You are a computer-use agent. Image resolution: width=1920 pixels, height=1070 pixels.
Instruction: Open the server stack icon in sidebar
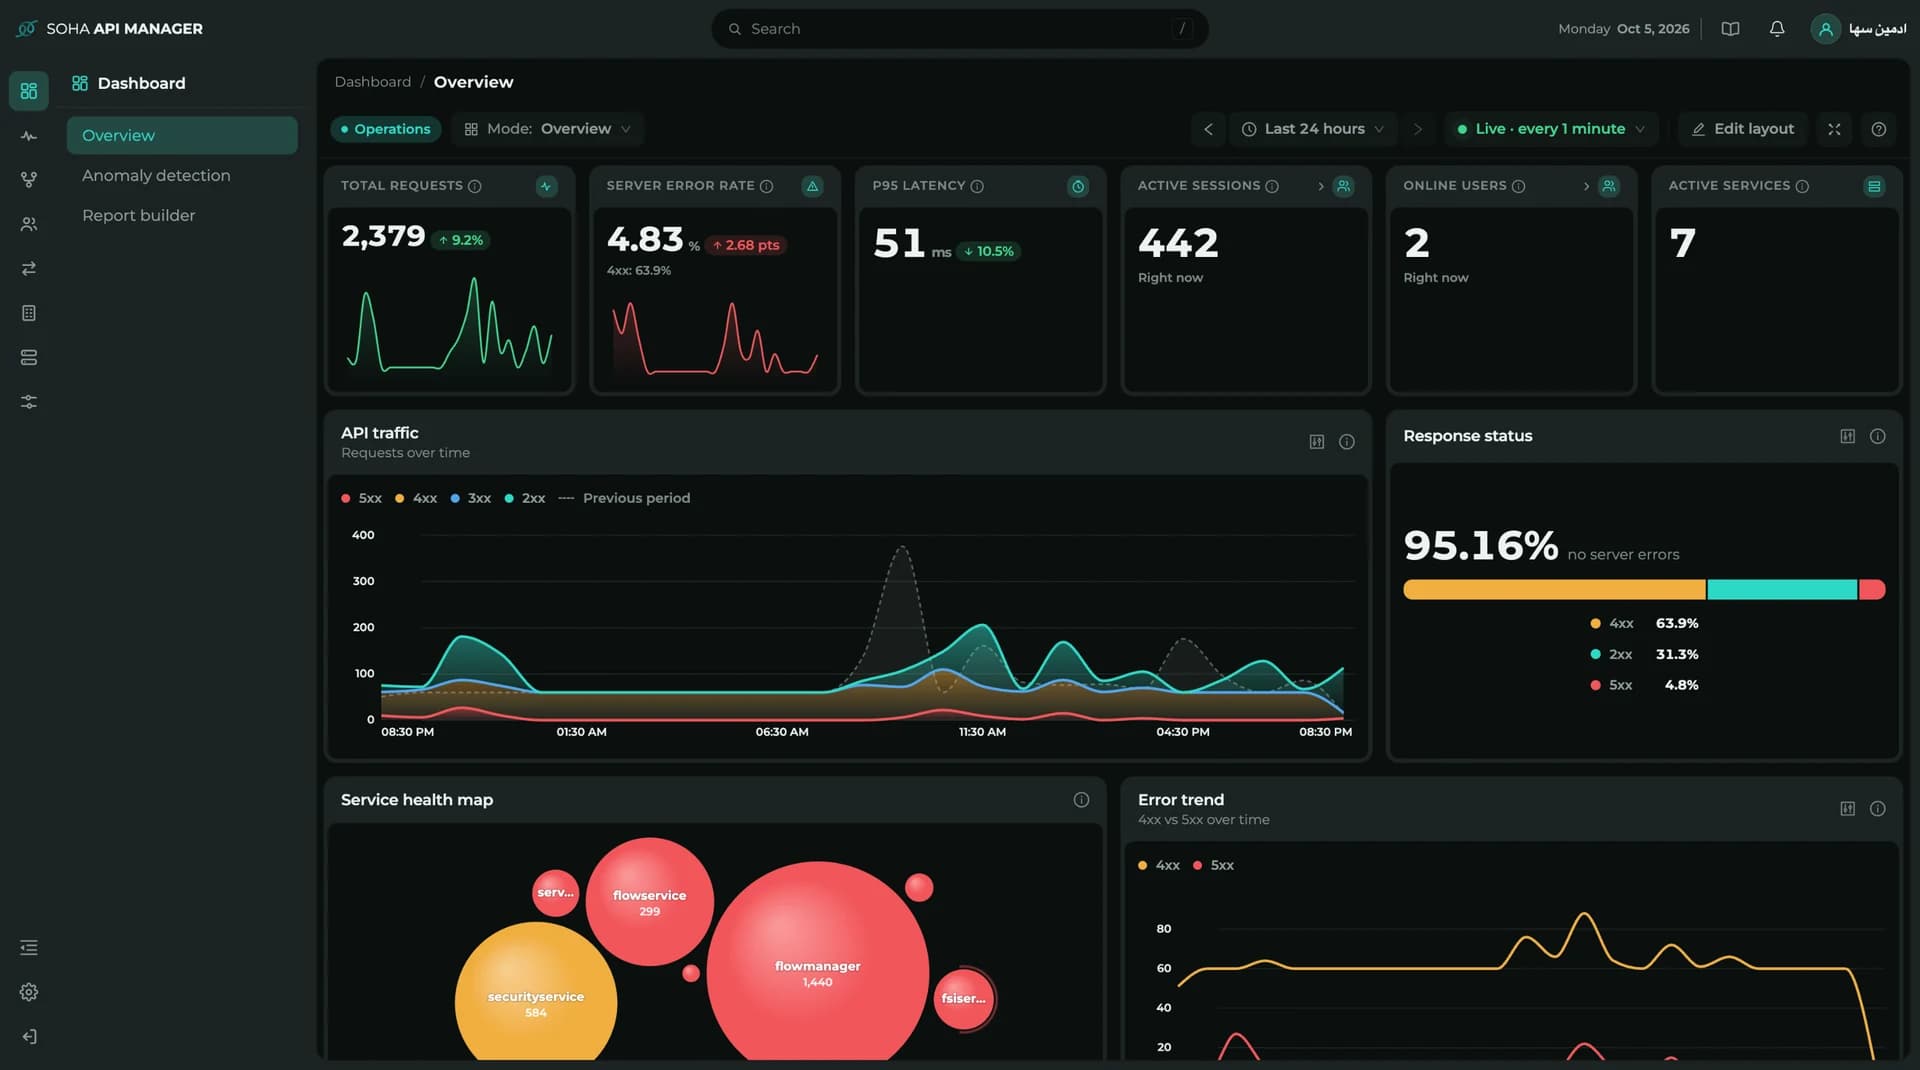click(x=28, y=357)
